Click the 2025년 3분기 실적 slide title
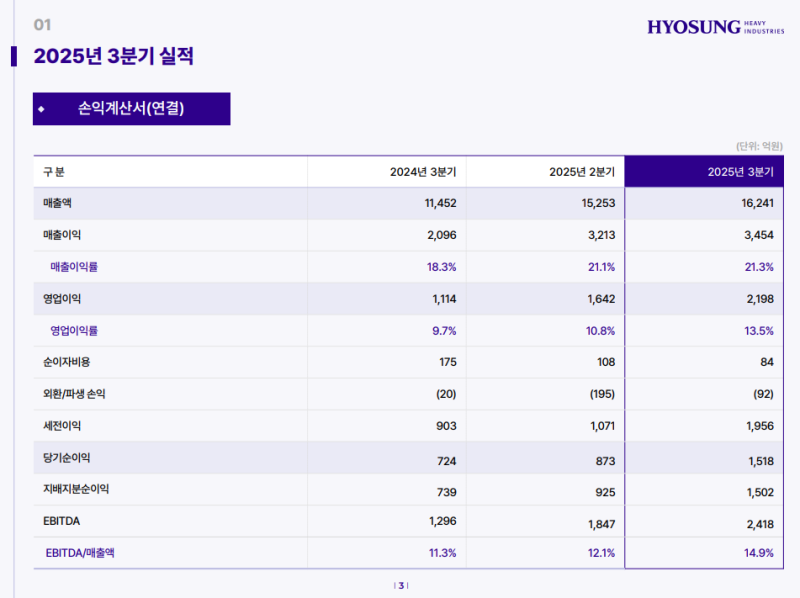This screenshot has height=598, width=800. pos(113,56)
